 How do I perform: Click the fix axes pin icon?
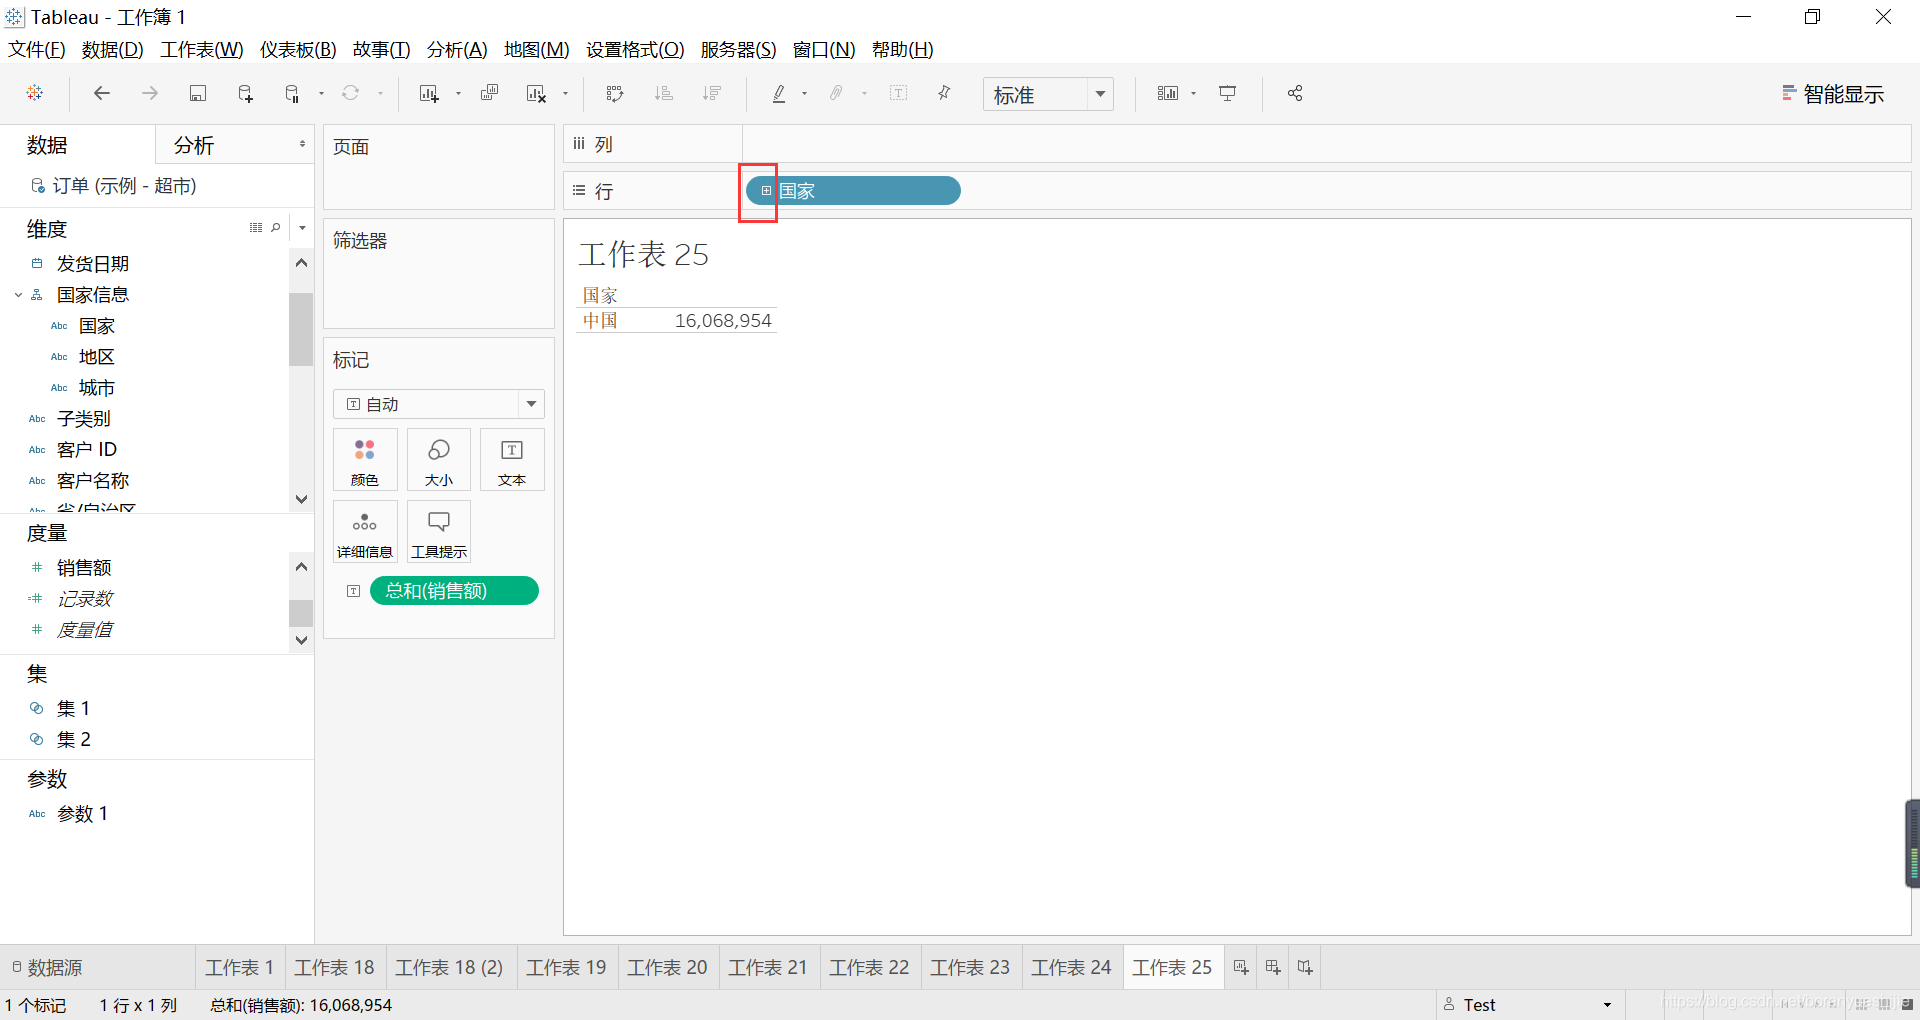click(x=944, y=93)
